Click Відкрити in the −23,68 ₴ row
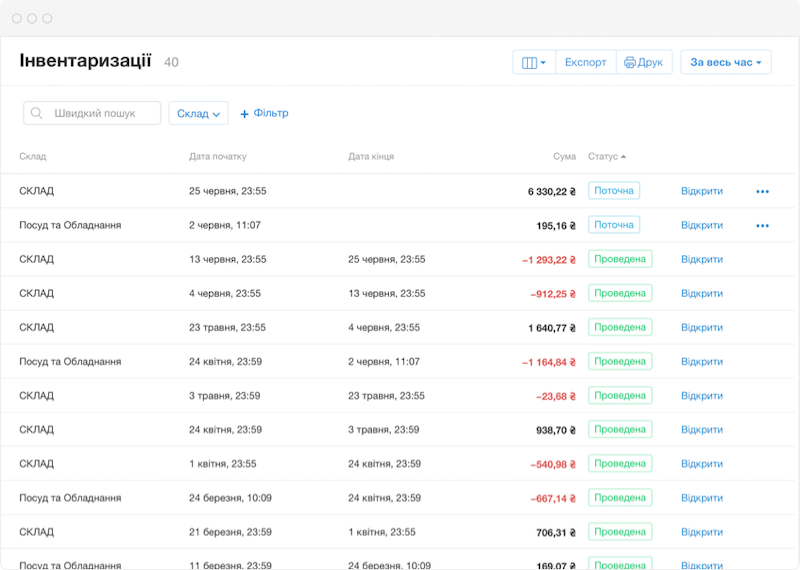The width and height of the screenshot is (800, 570). 702,395
